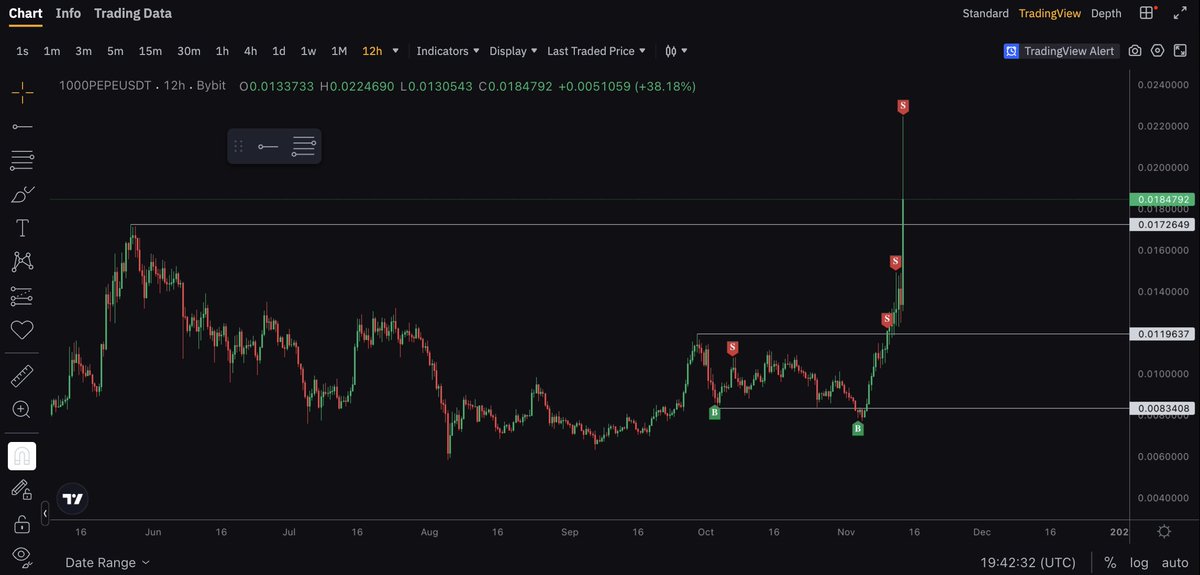This screenshot has height=575, width=1200.
Task: Click the 0.0119637 price line label
Action: pos(1161,333)
